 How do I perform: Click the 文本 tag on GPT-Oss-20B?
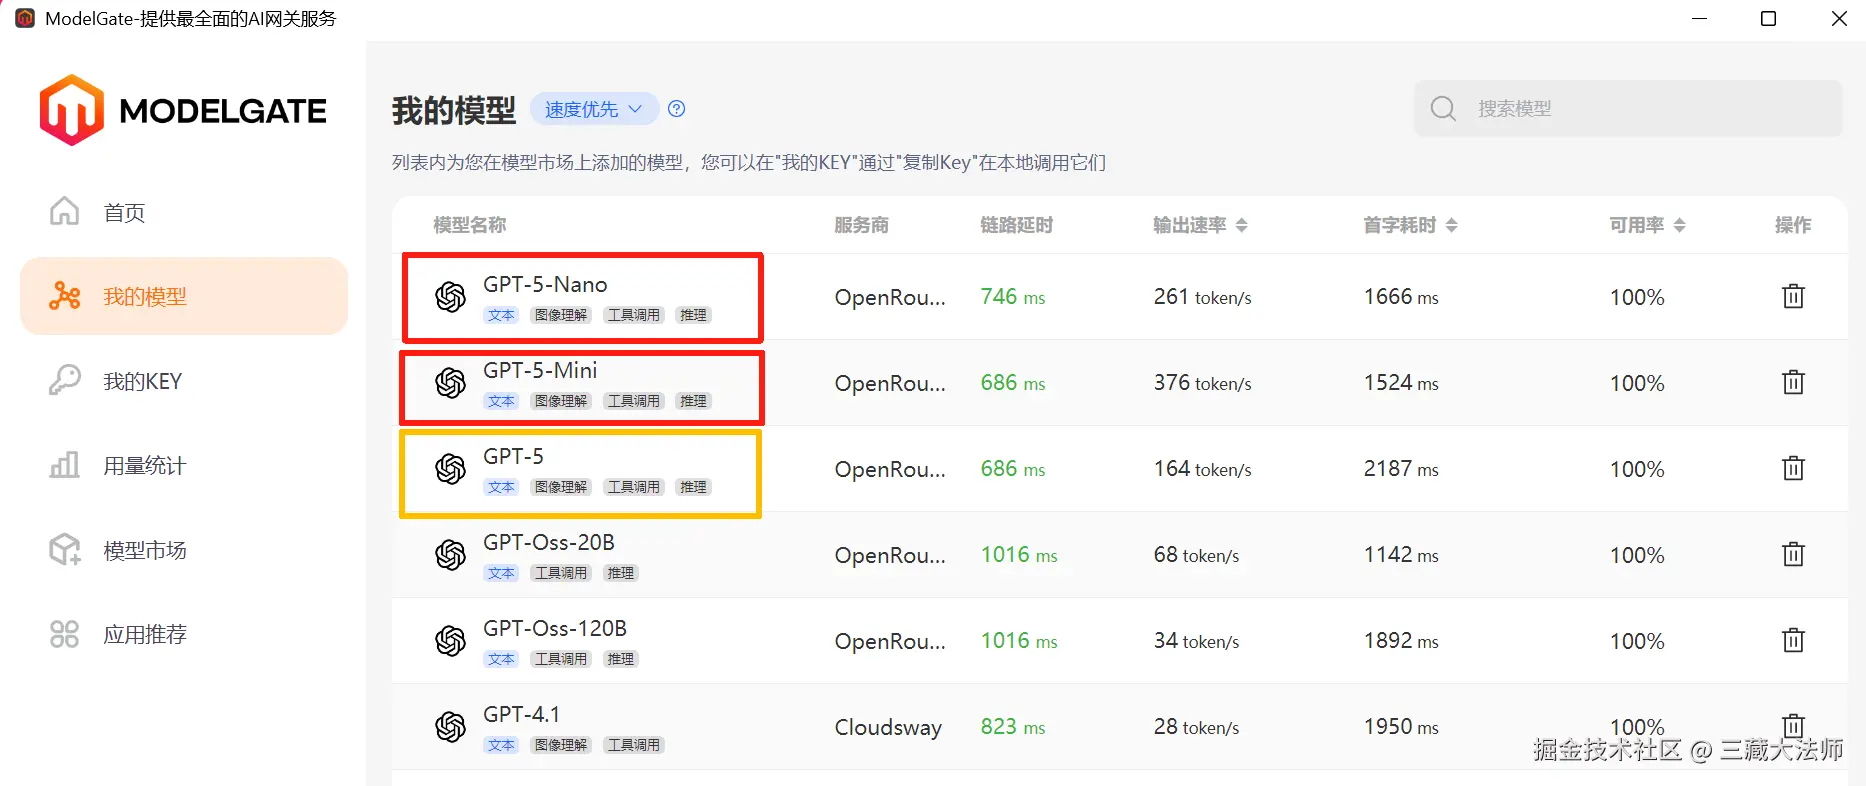(501, 573)
